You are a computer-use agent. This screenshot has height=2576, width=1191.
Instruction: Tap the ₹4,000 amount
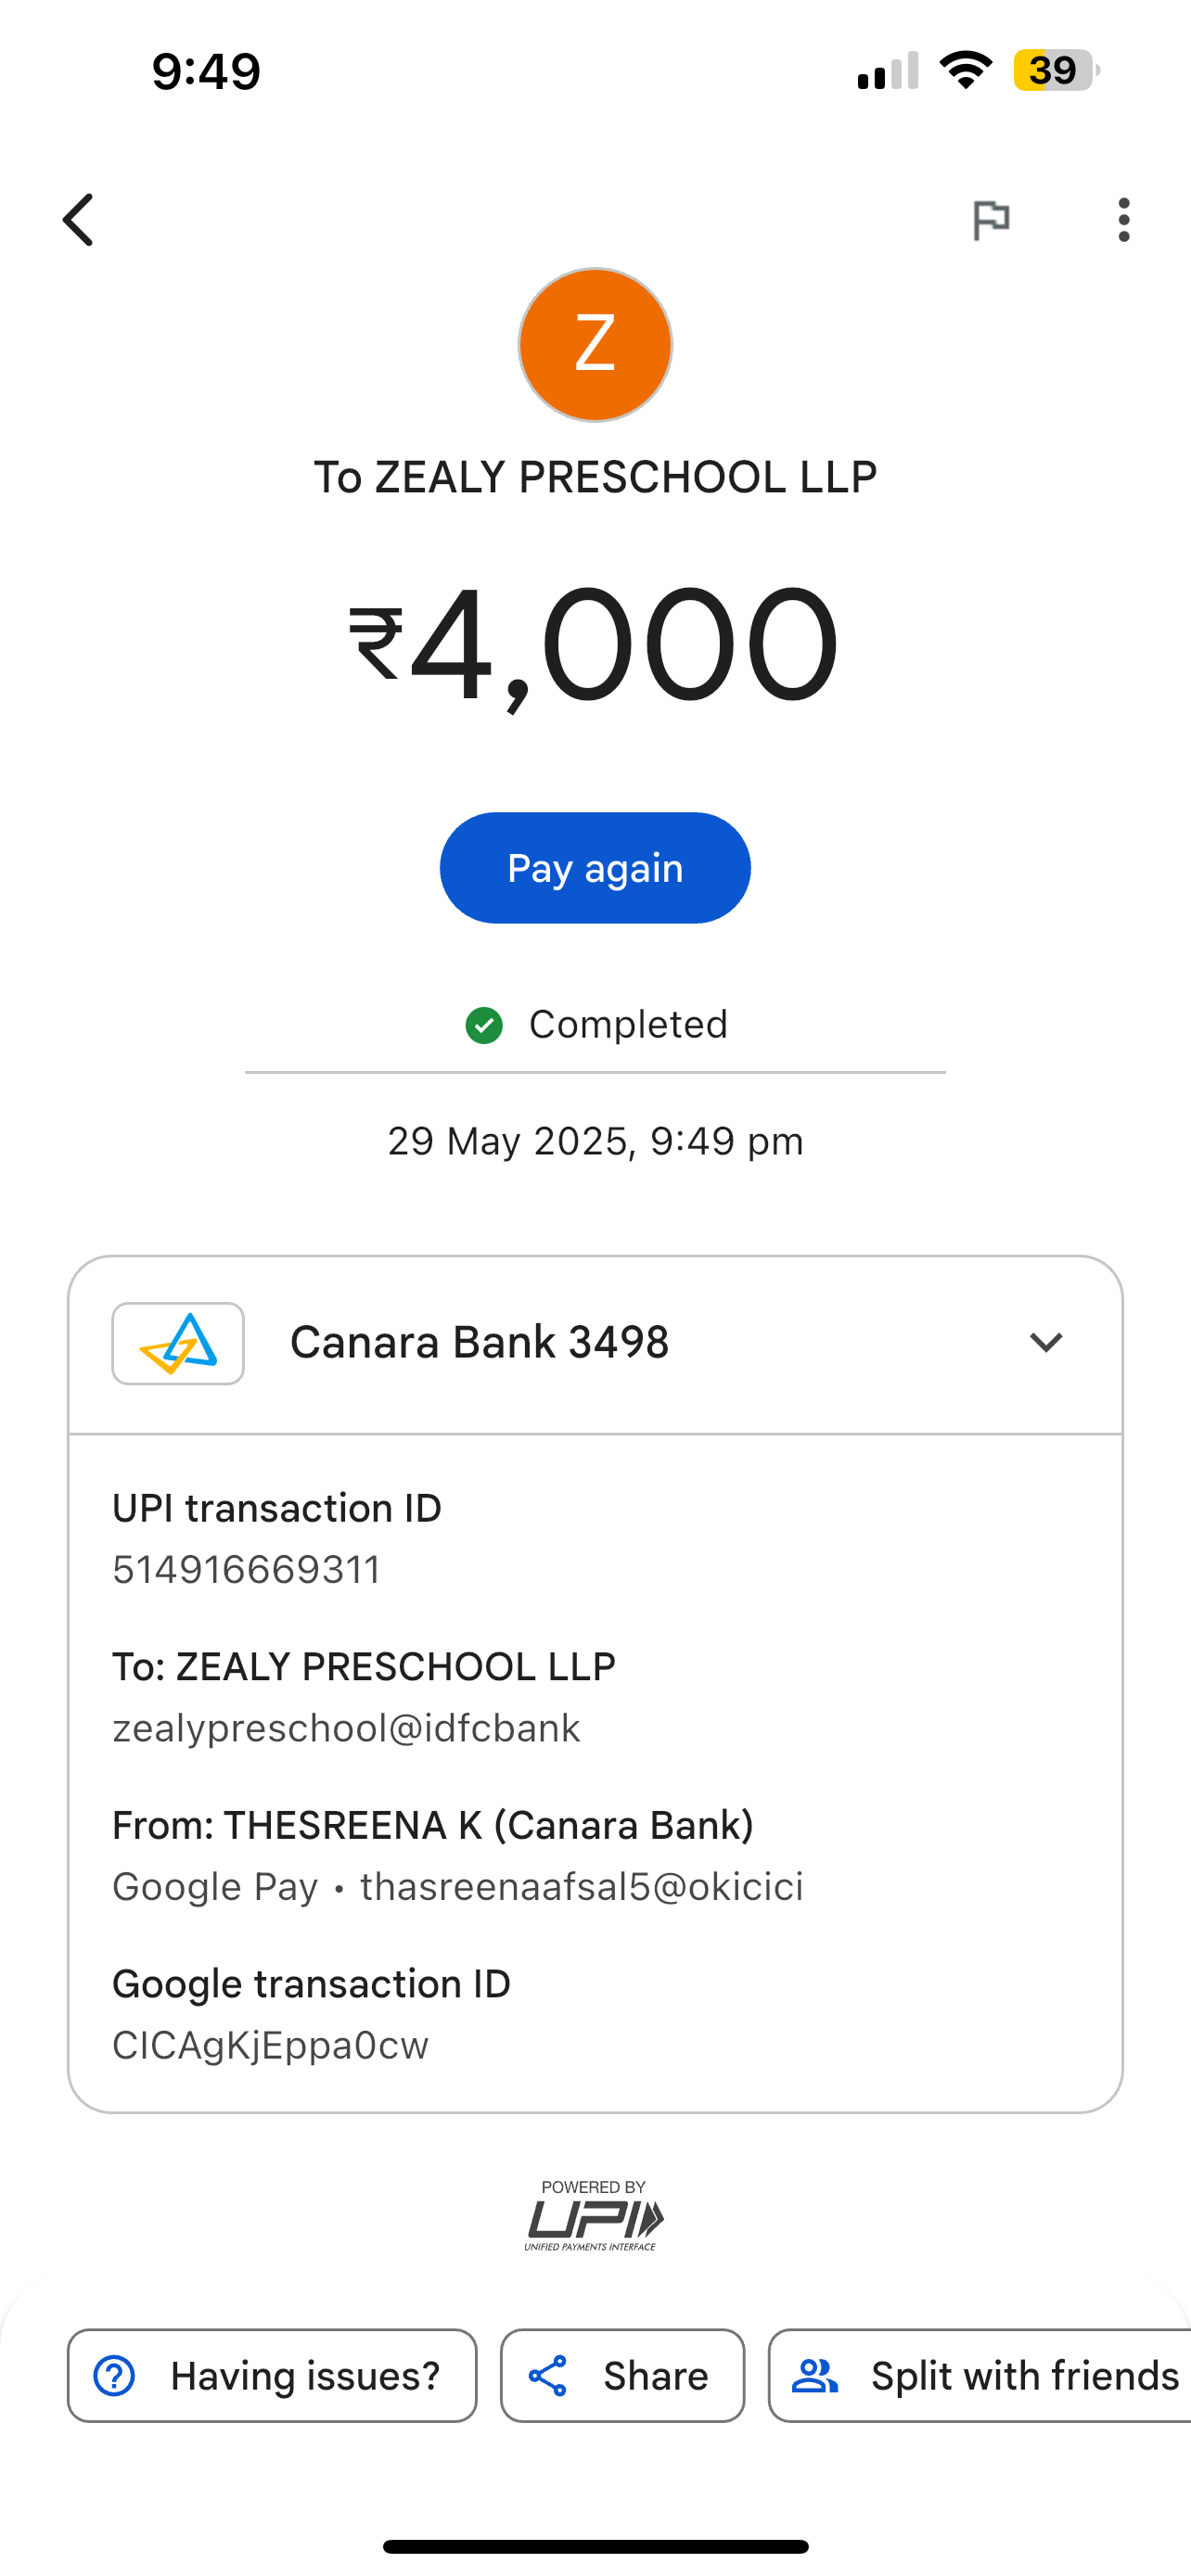tap(595, 645)
